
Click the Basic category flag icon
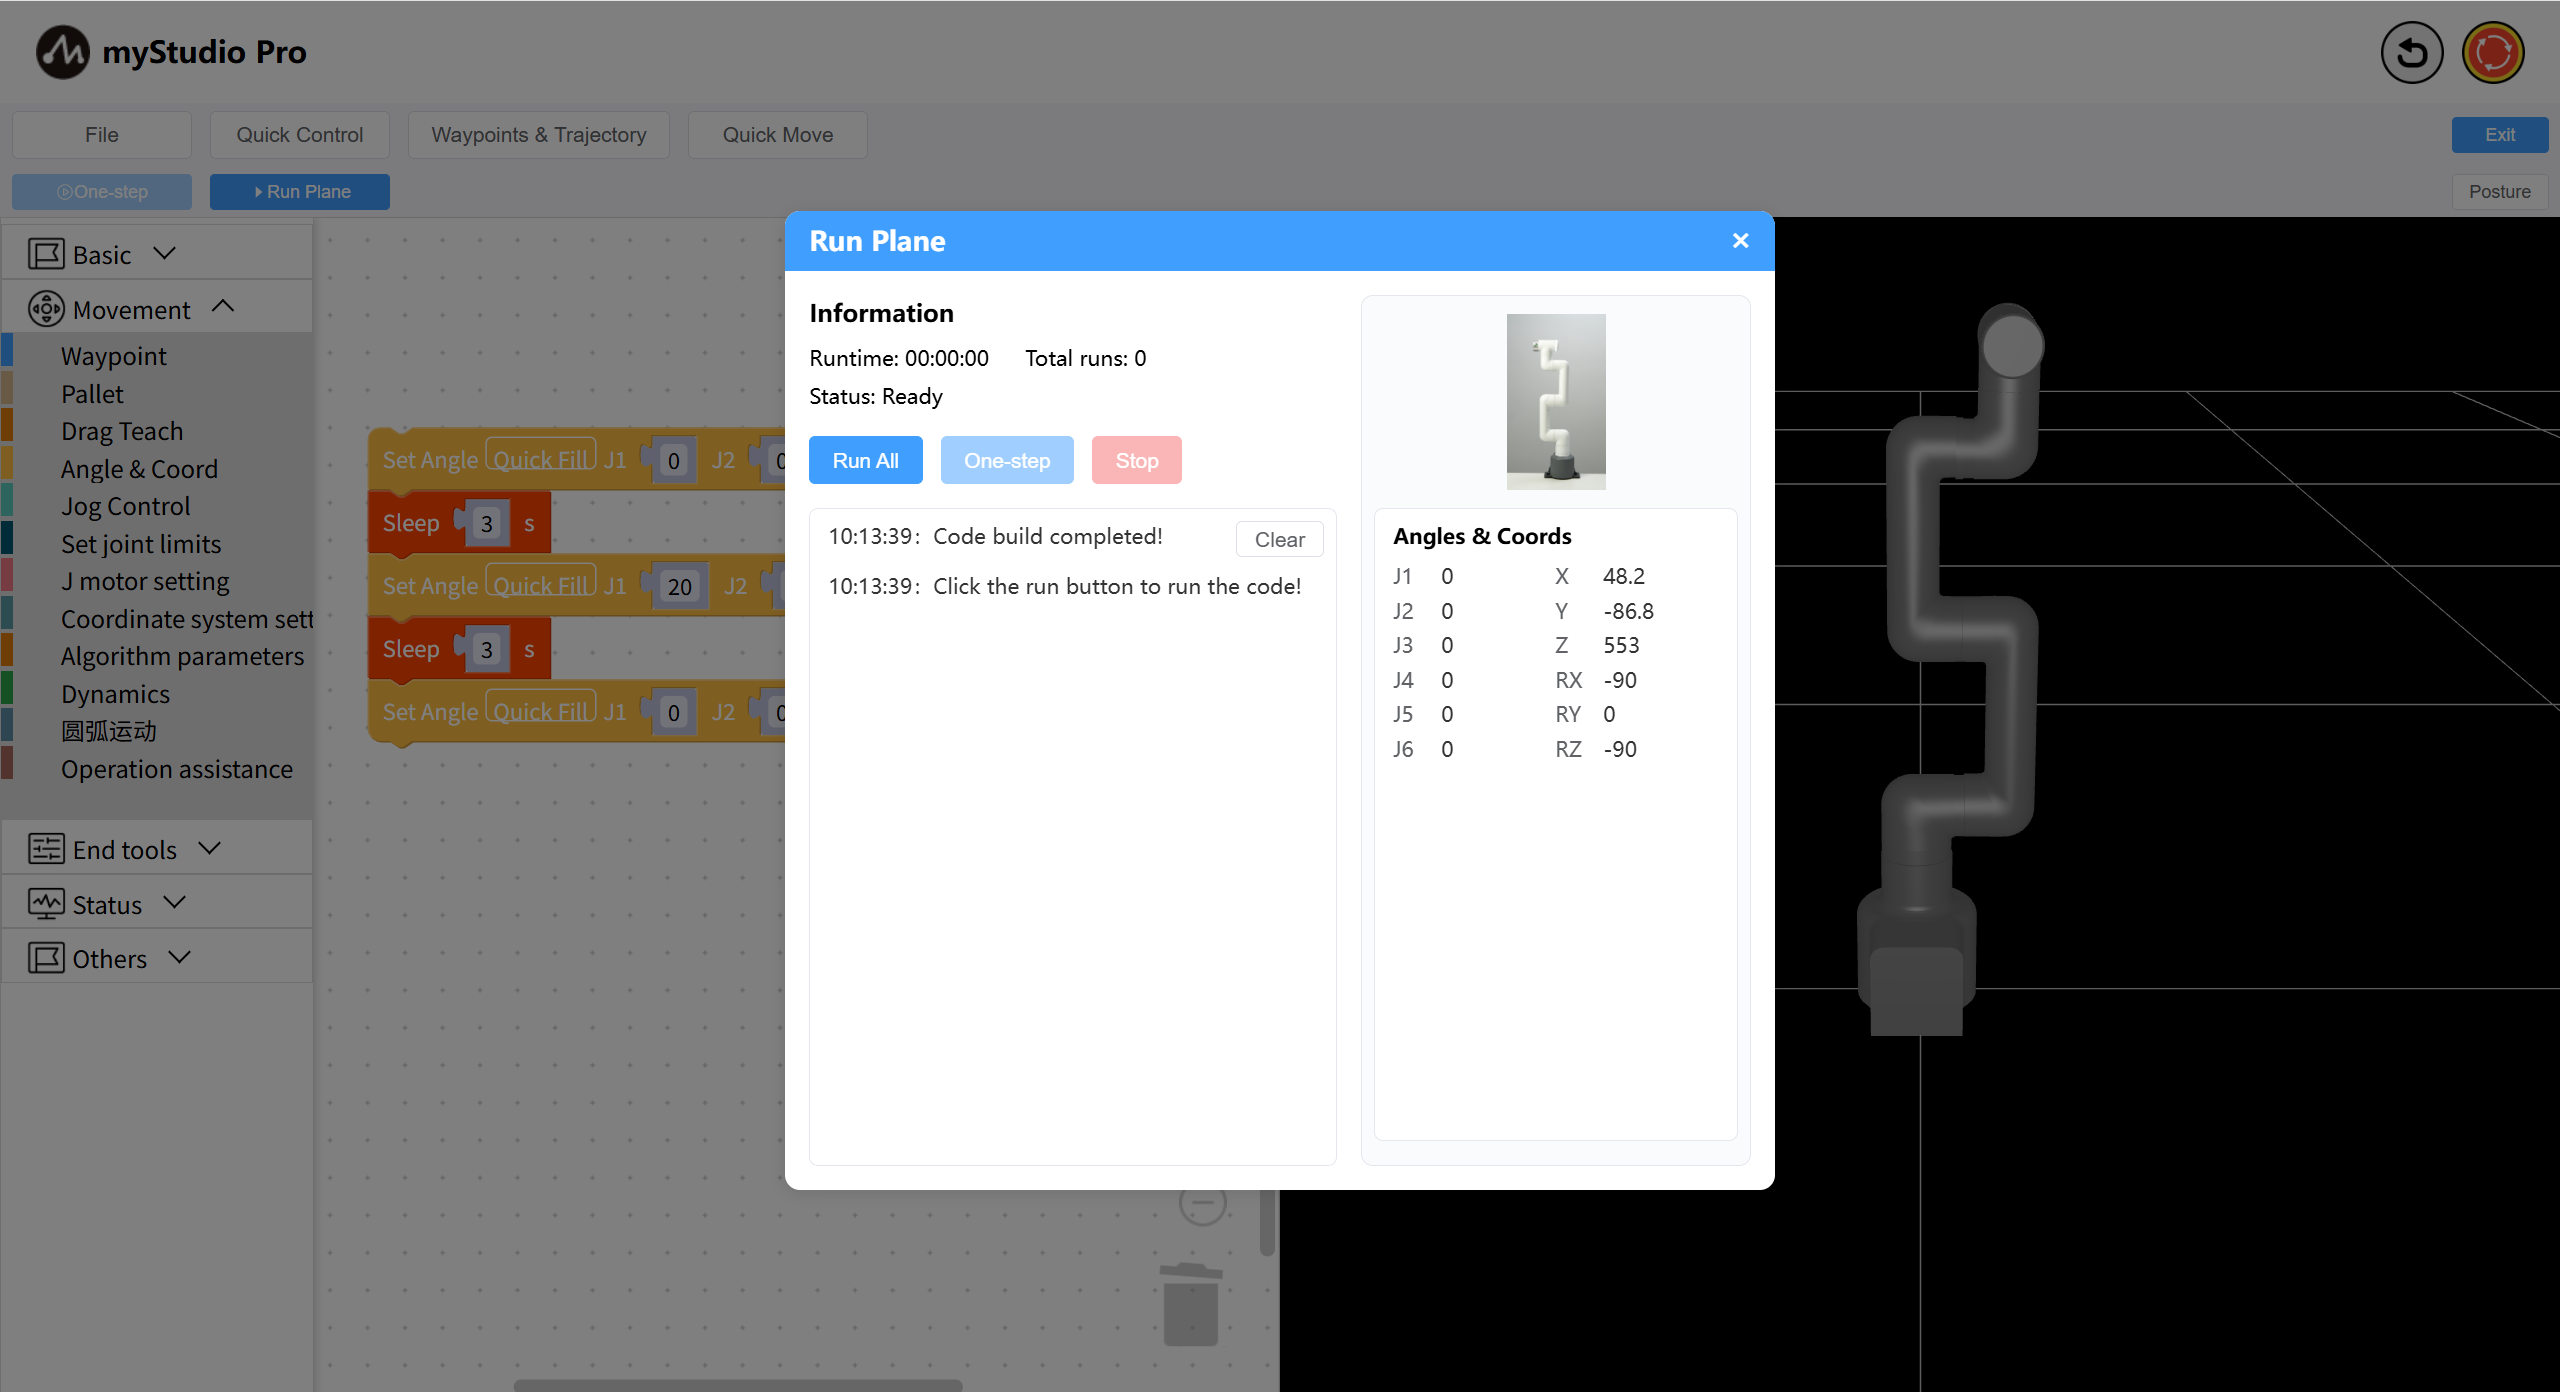(46, 254)
